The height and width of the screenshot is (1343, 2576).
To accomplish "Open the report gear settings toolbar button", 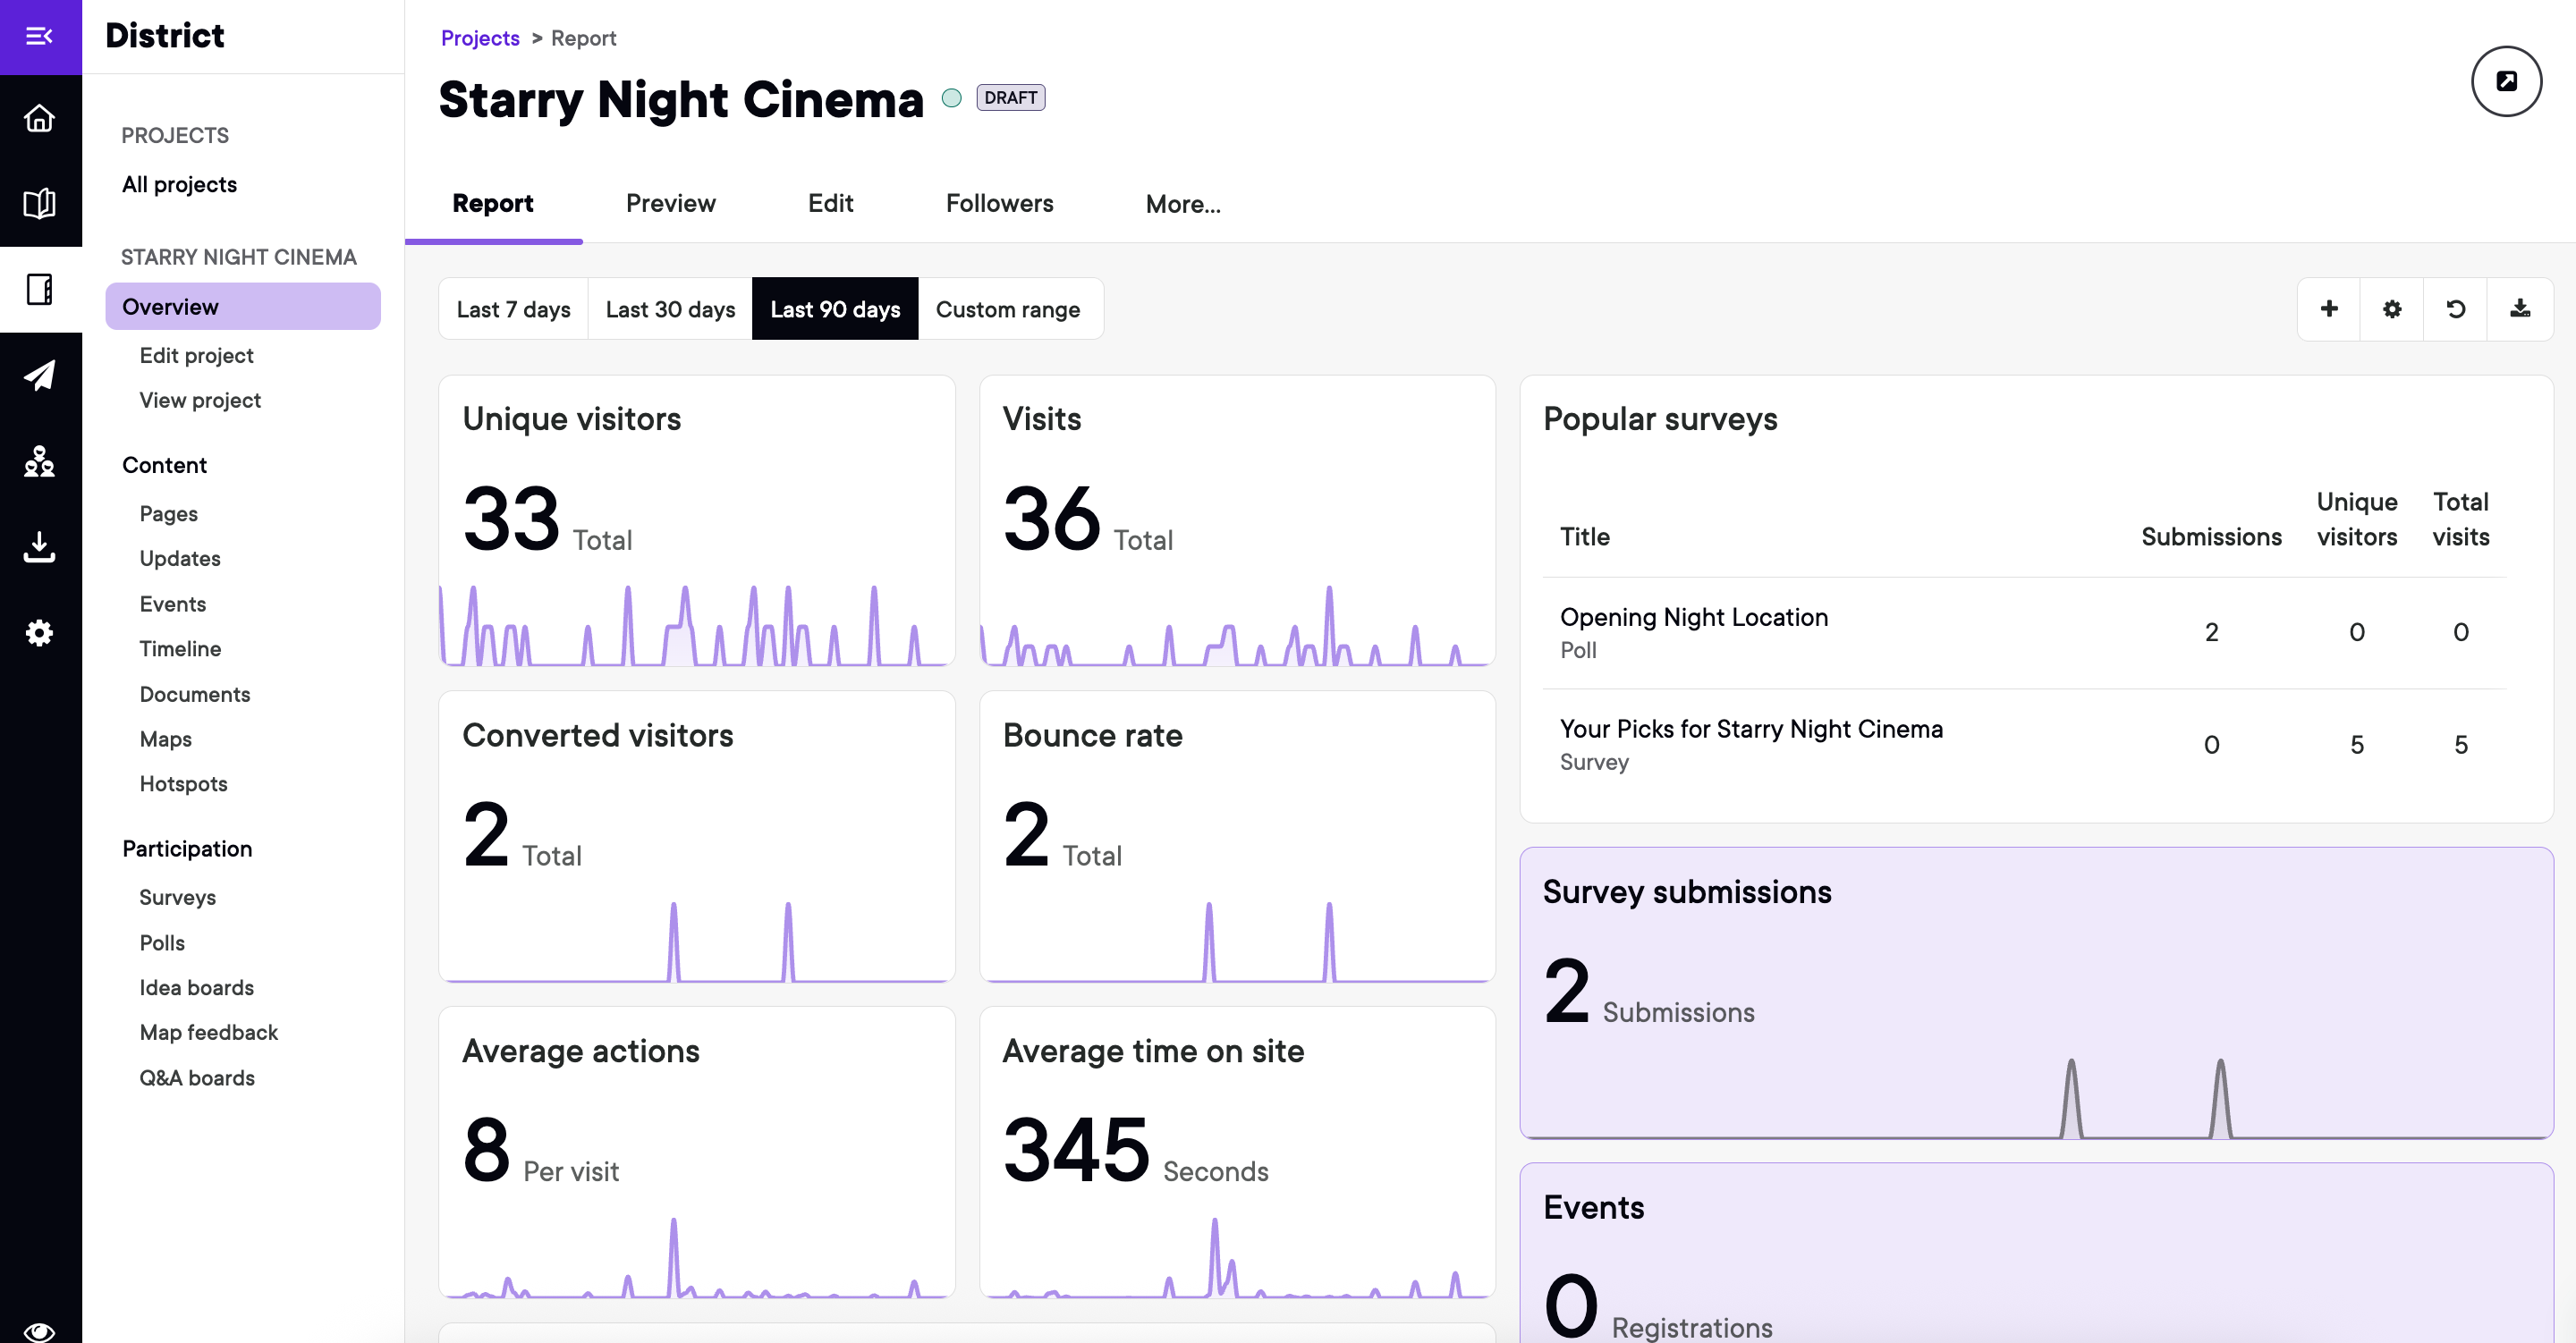I will [x=2391, y=309].
